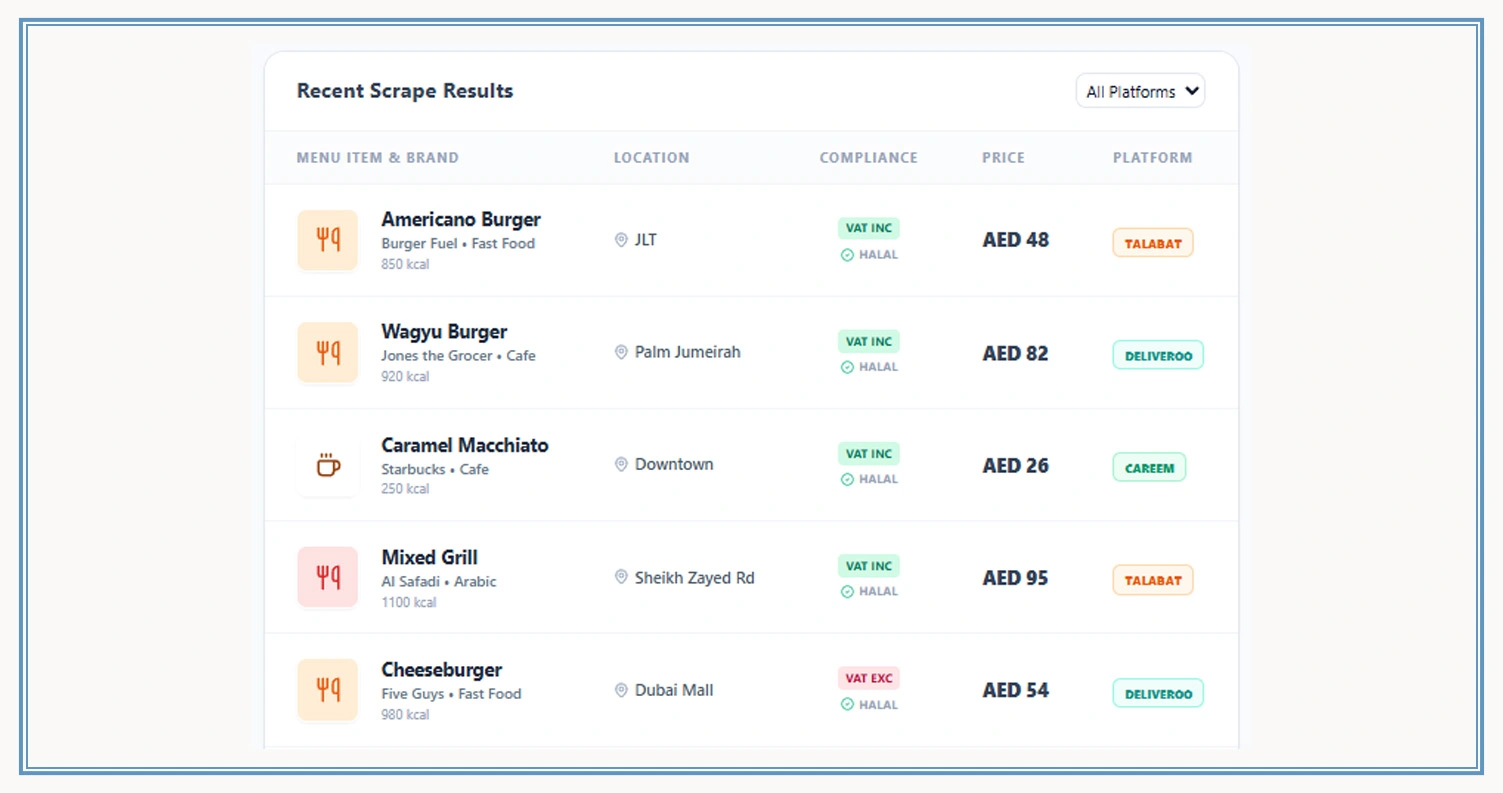The height and width of the screenshot is (793, 1503).
Task: Click the MENU ITEM & BRAND column header
Action: click(377, 157)
